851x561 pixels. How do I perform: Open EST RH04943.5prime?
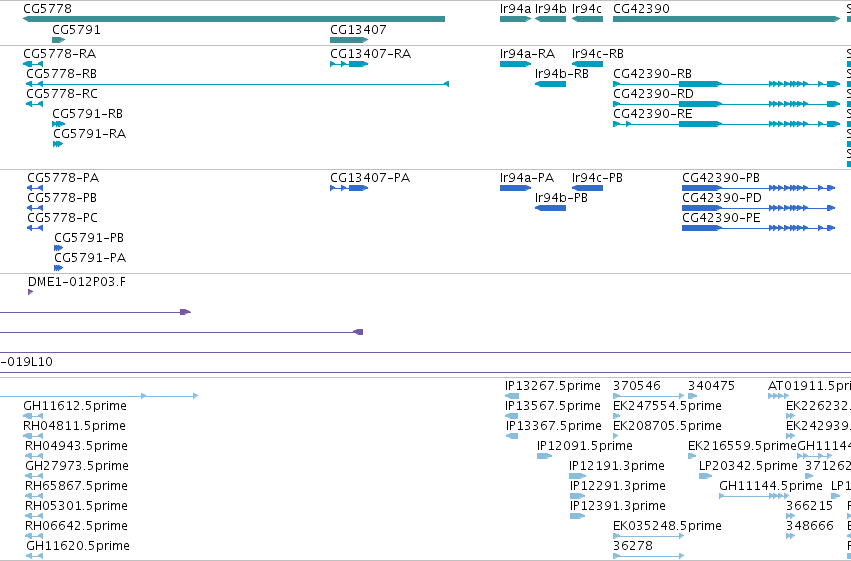coord(77,447)
